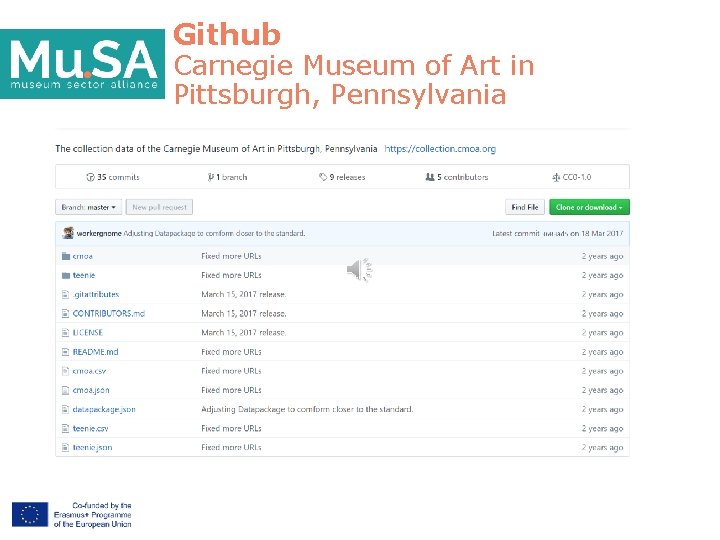Click the commit message in the datapackage.json row

coord(307,409)
